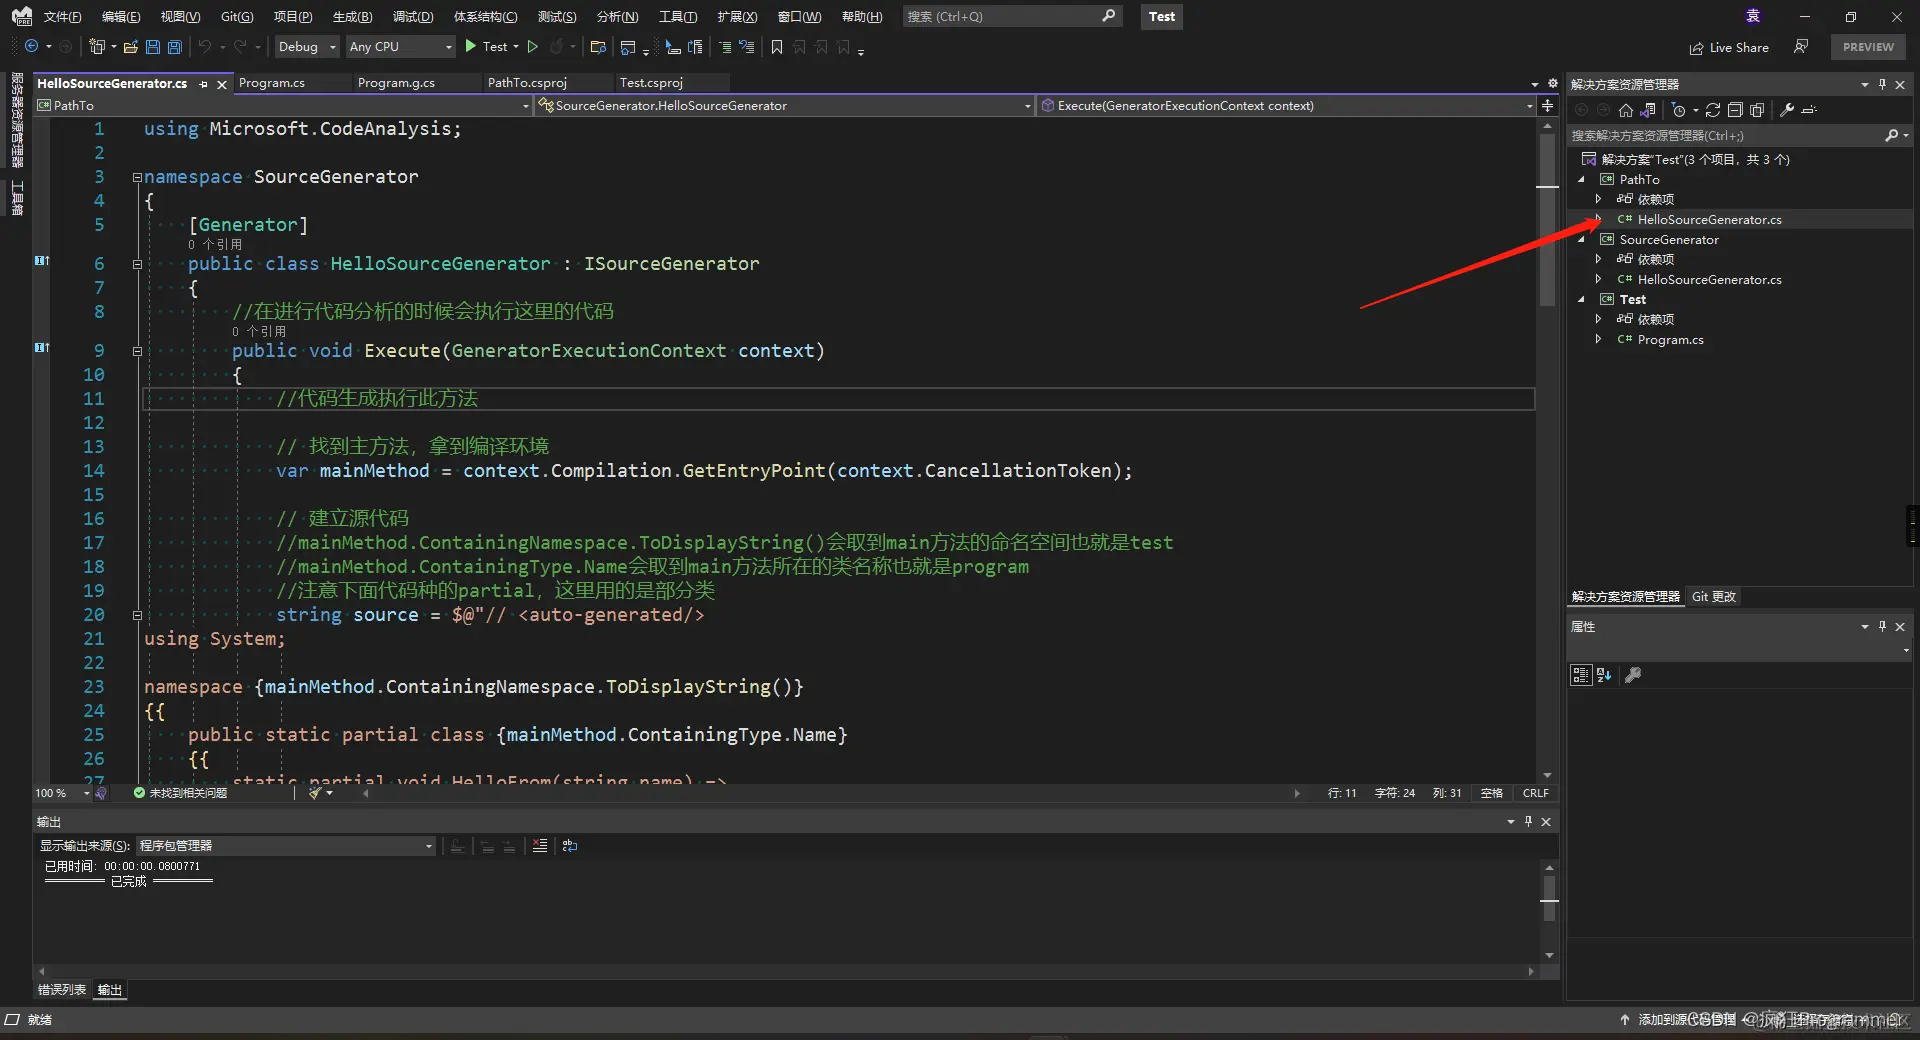The width and height of the screenshot is (1920, 1040).
Task: Open properties wrench icon in Solution Explorer
Action: pyautogui.click(x=1787, y=110)
